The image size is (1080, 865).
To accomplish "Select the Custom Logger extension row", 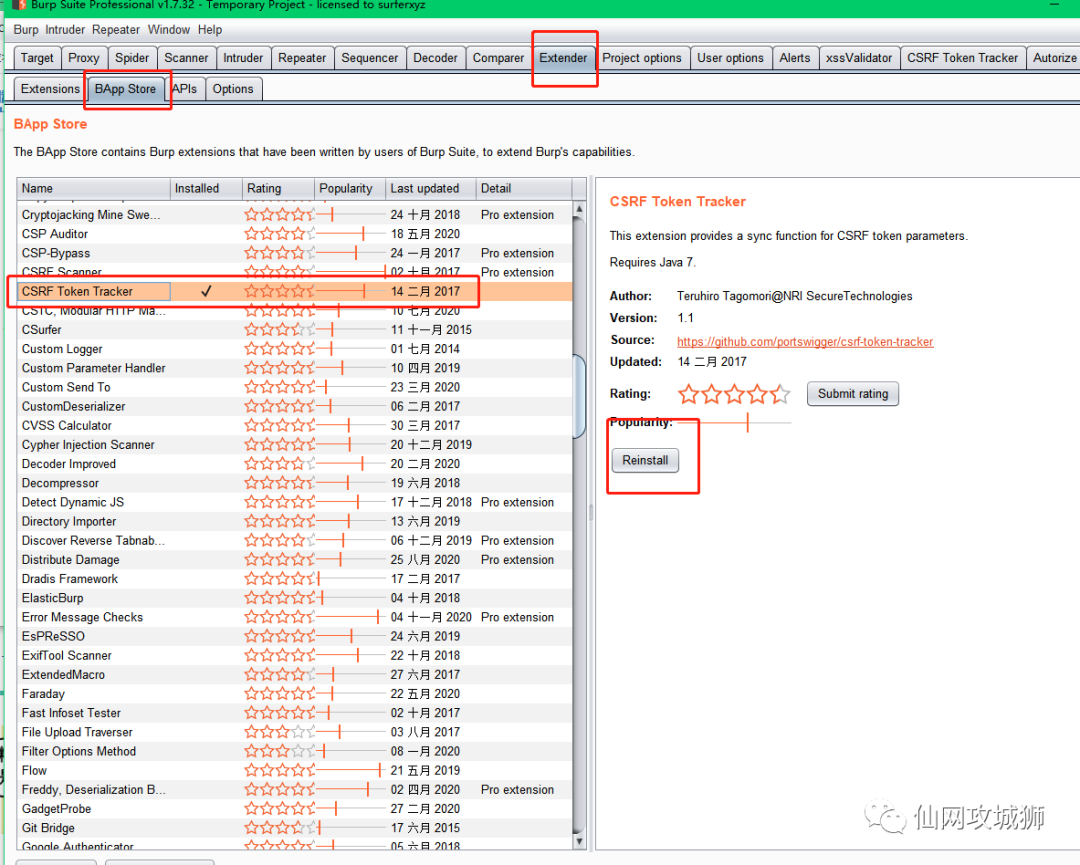I will 63,349.
